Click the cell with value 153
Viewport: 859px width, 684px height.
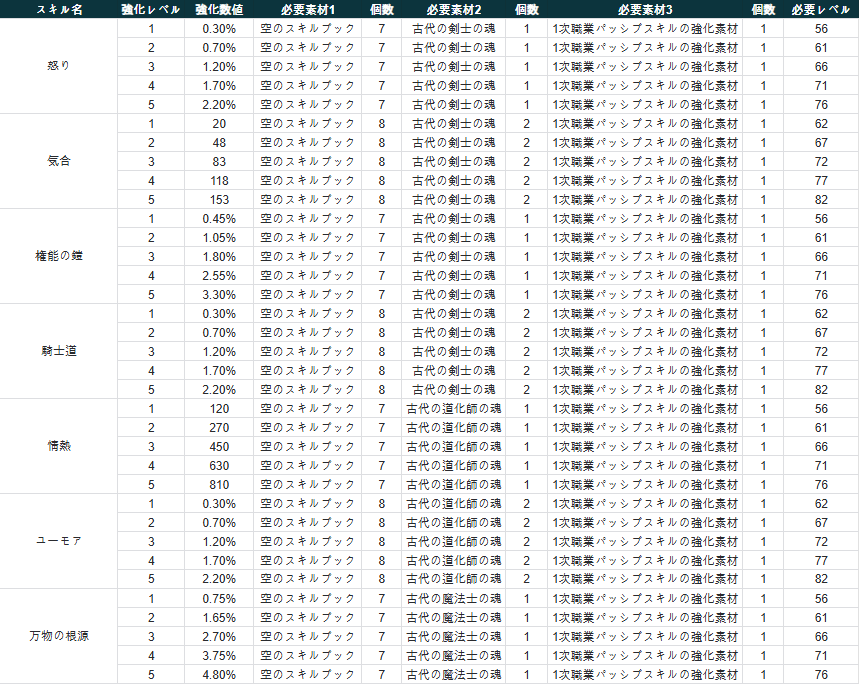218,199
